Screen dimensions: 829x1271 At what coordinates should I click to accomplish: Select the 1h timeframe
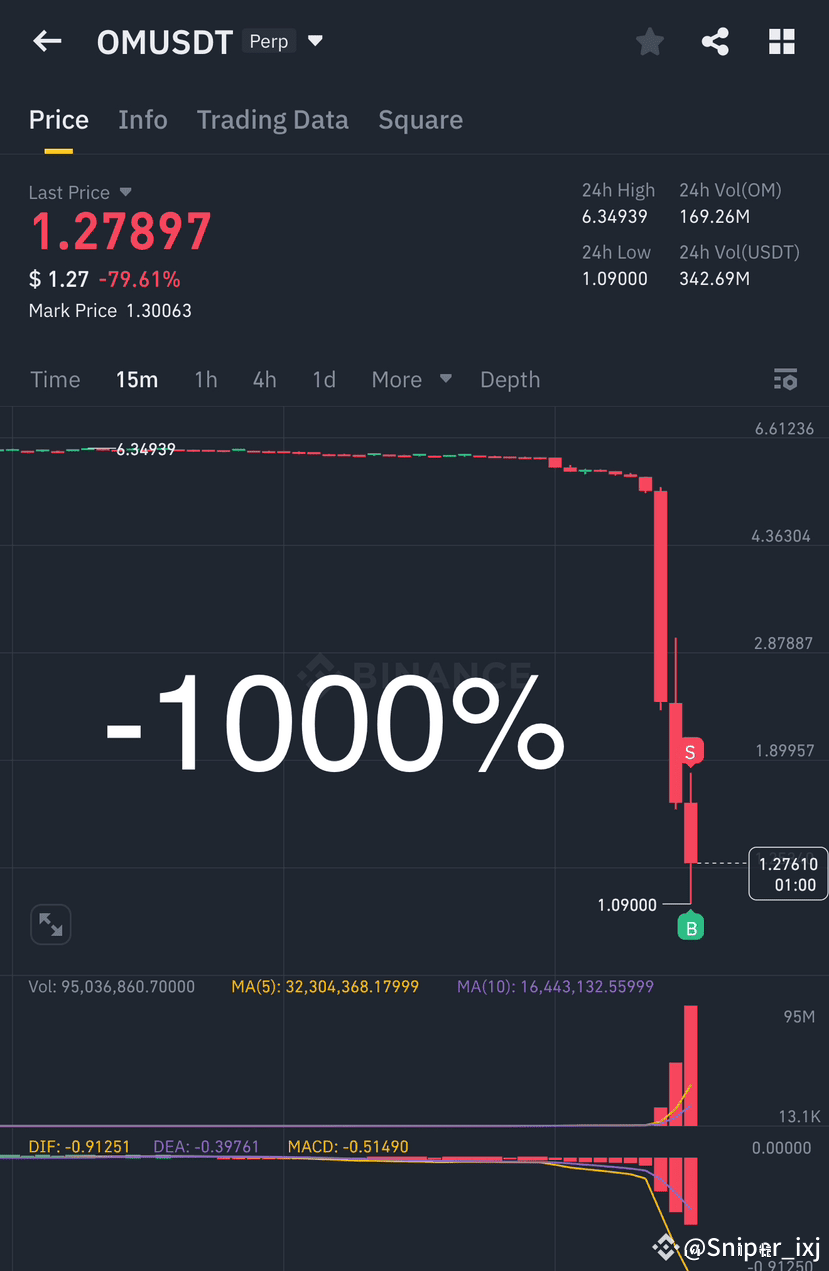pos(206,380)
